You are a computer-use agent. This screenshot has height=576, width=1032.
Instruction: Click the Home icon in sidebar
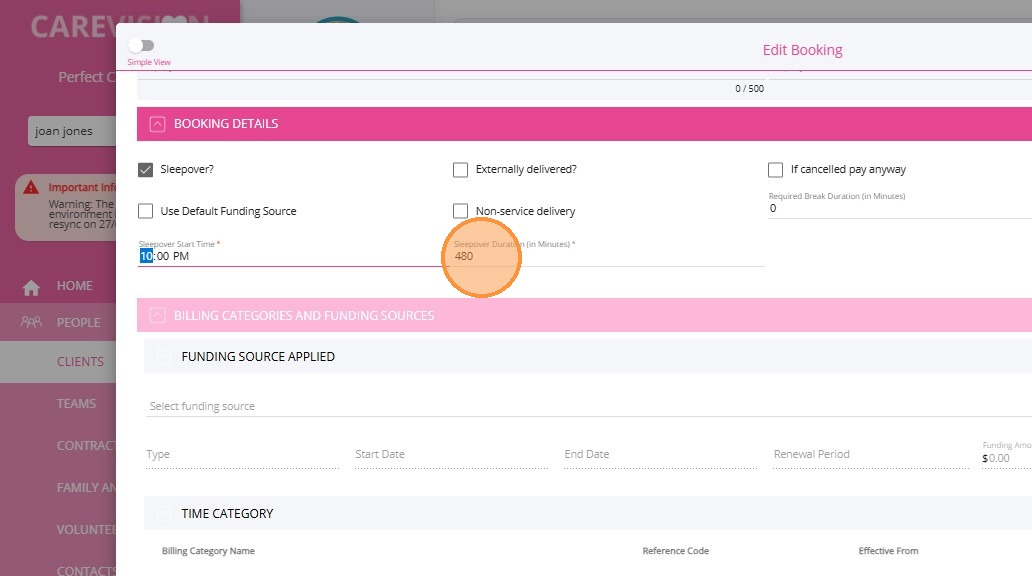click(x=31, y=287)
